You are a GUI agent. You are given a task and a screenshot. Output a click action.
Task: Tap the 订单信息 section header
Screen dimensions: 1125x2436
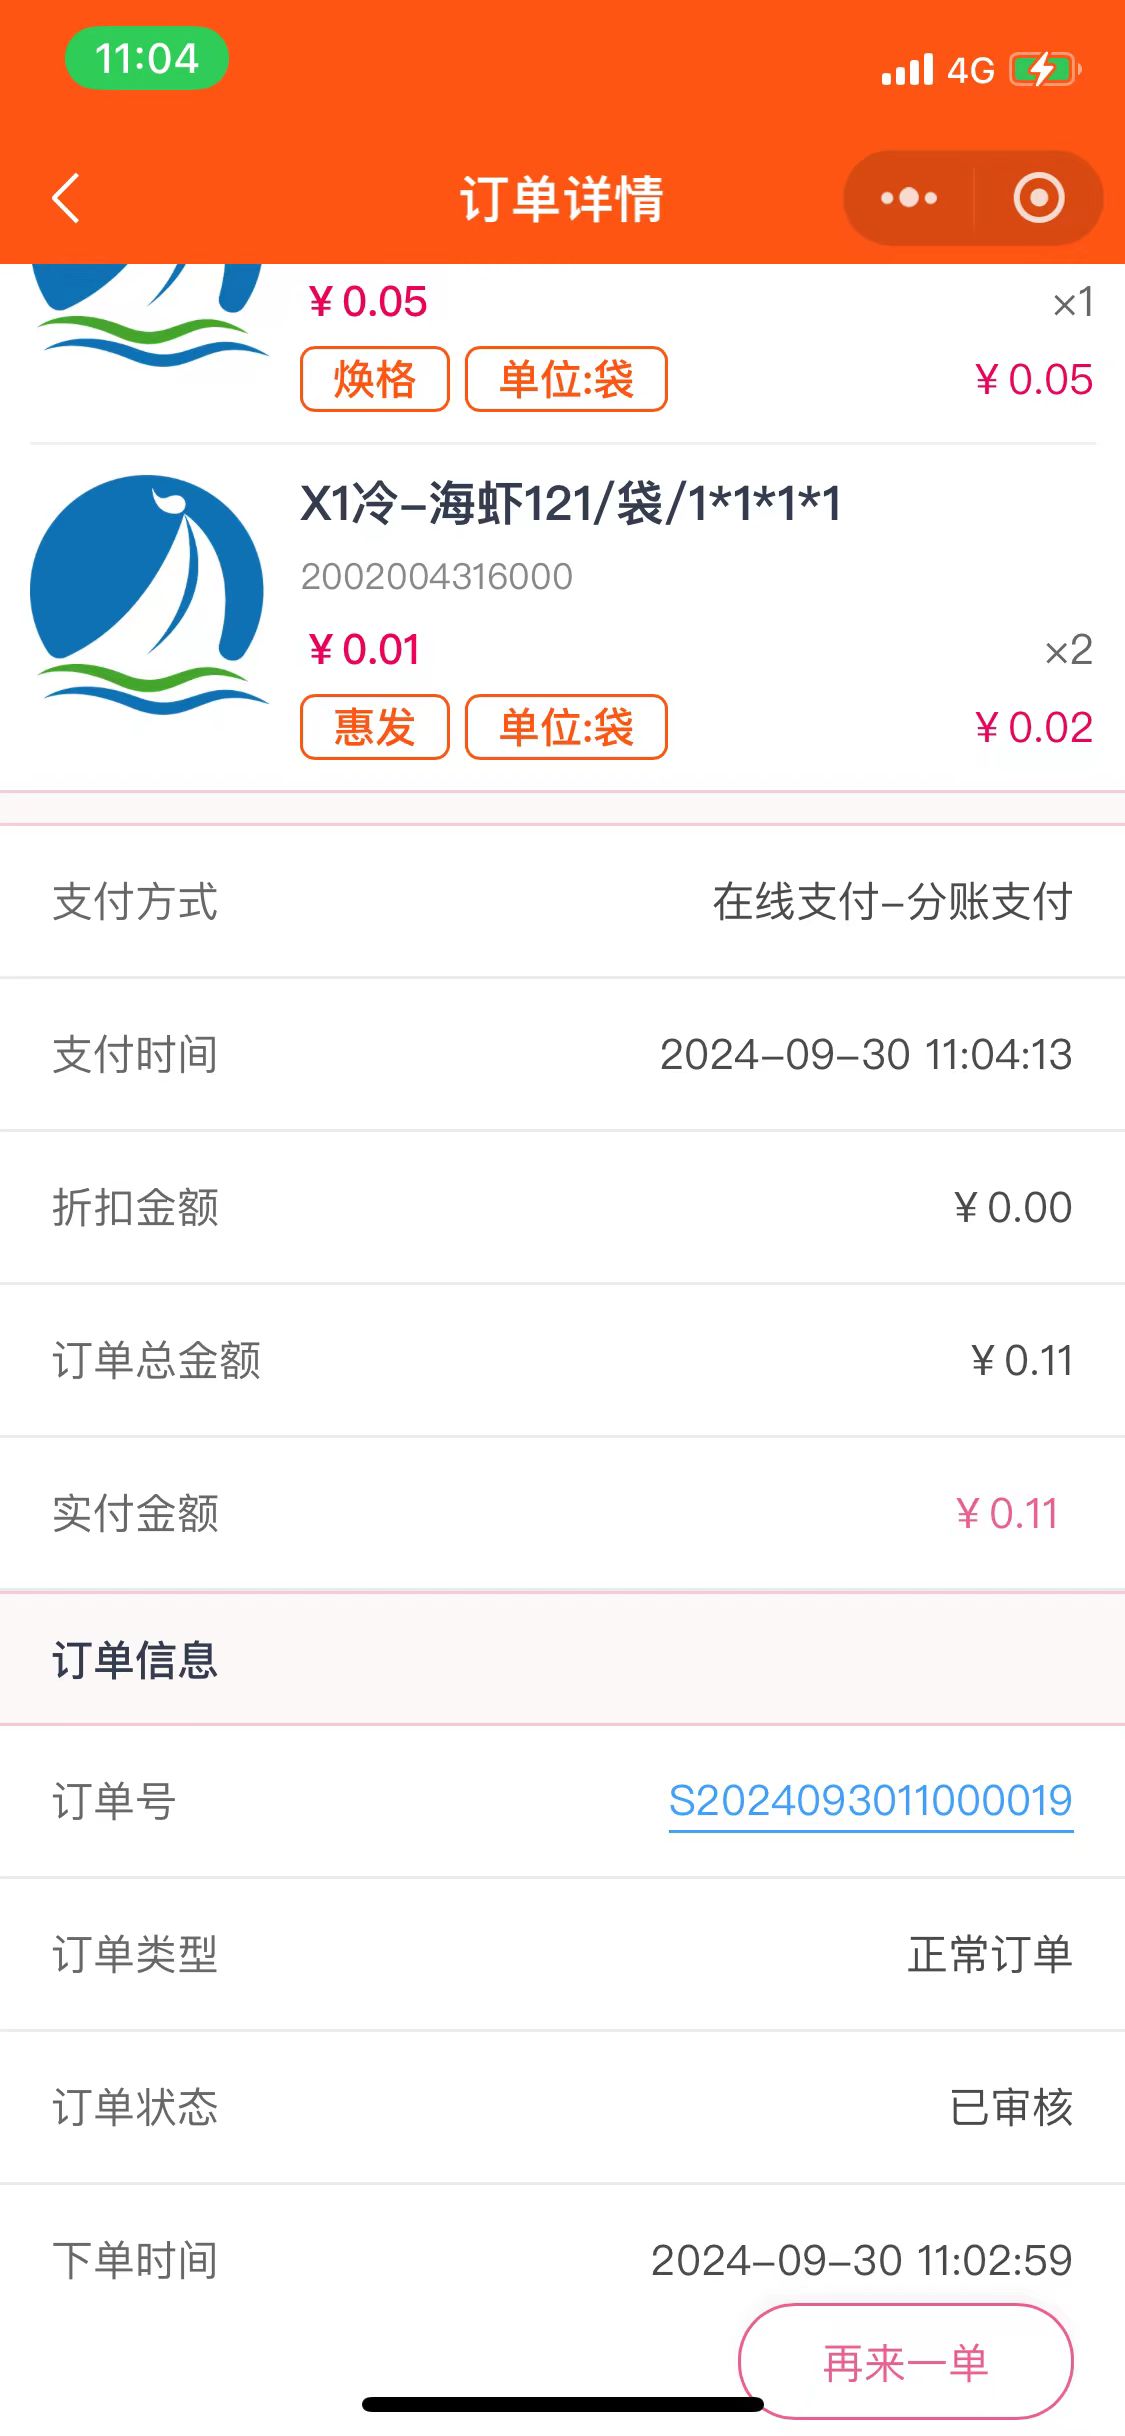pyautogui.click(x=135, y=1660)
